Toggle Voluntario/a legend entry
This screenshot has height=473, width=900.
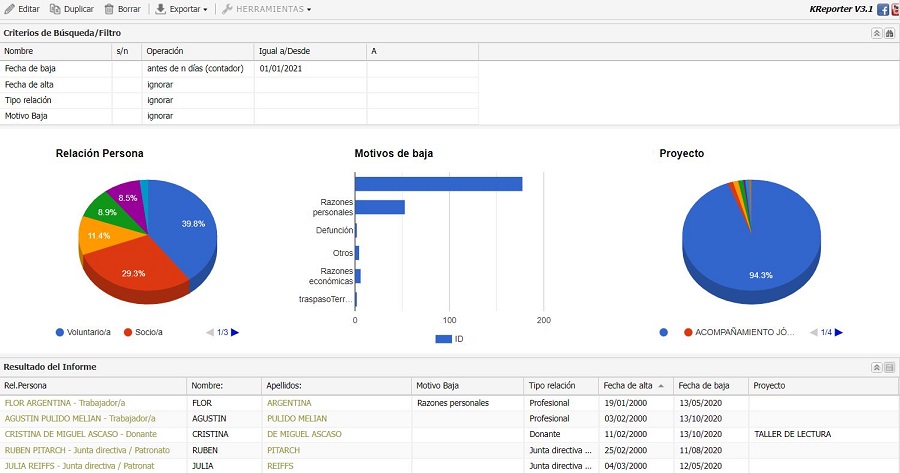pyautogui.click(x=88, y=332)
